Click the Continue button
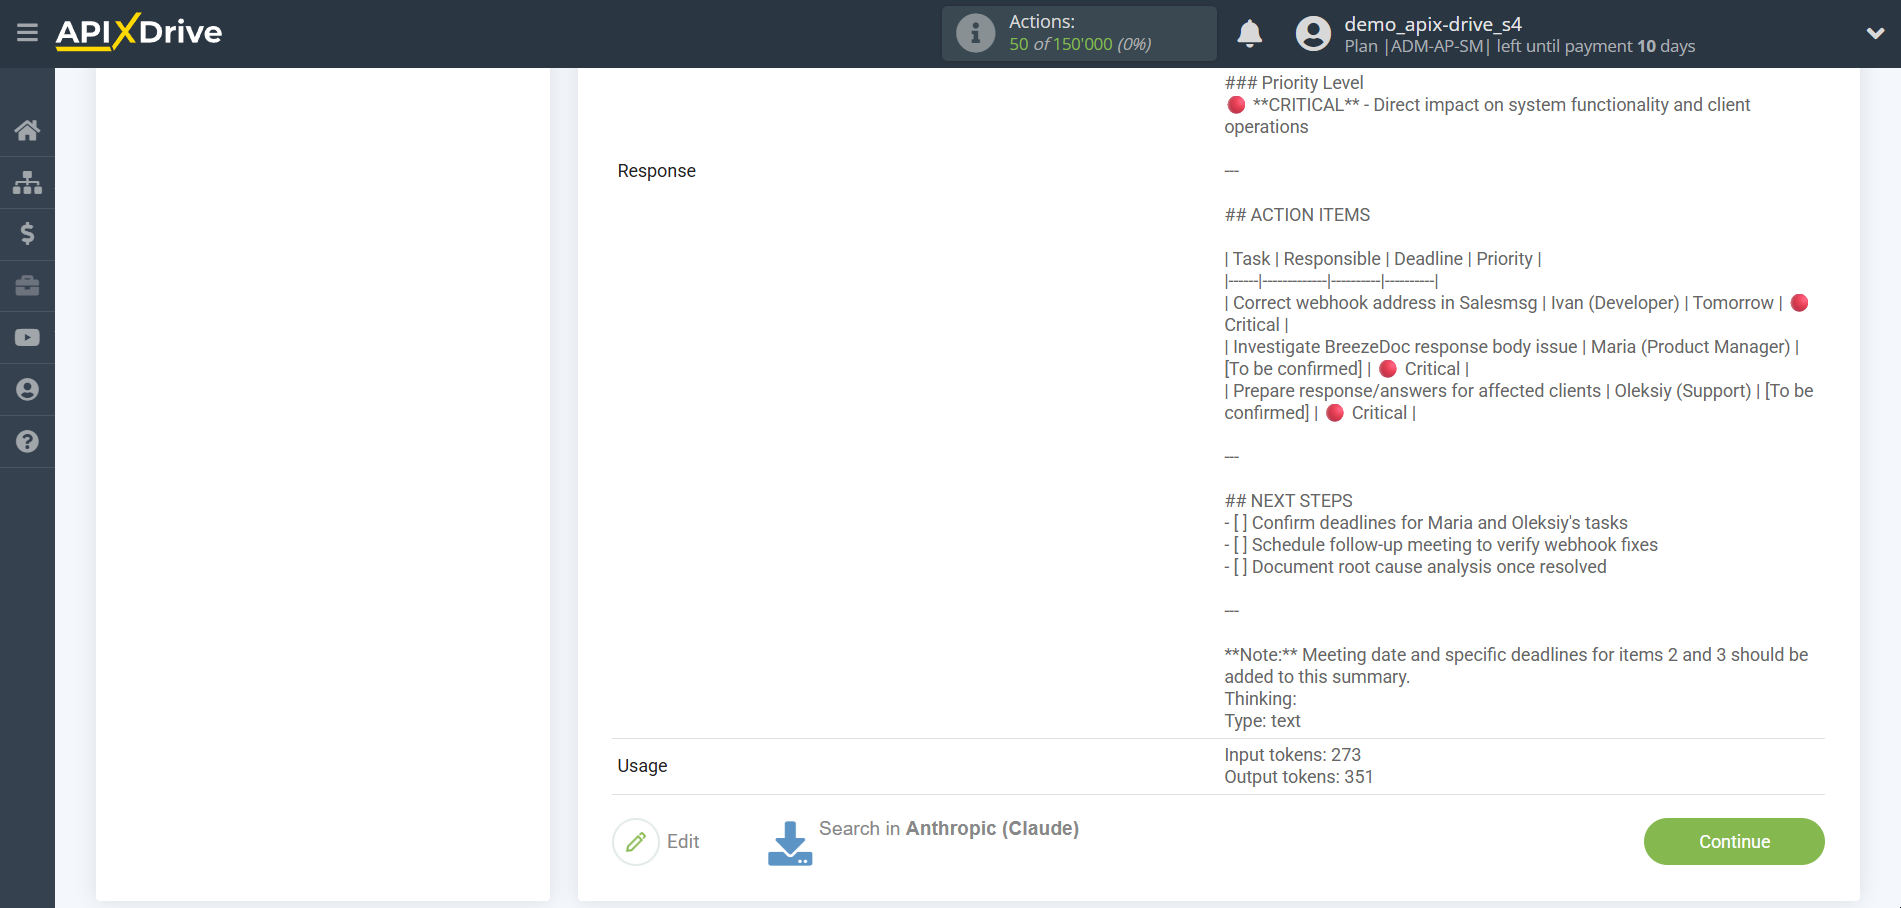 point(1734,842)
